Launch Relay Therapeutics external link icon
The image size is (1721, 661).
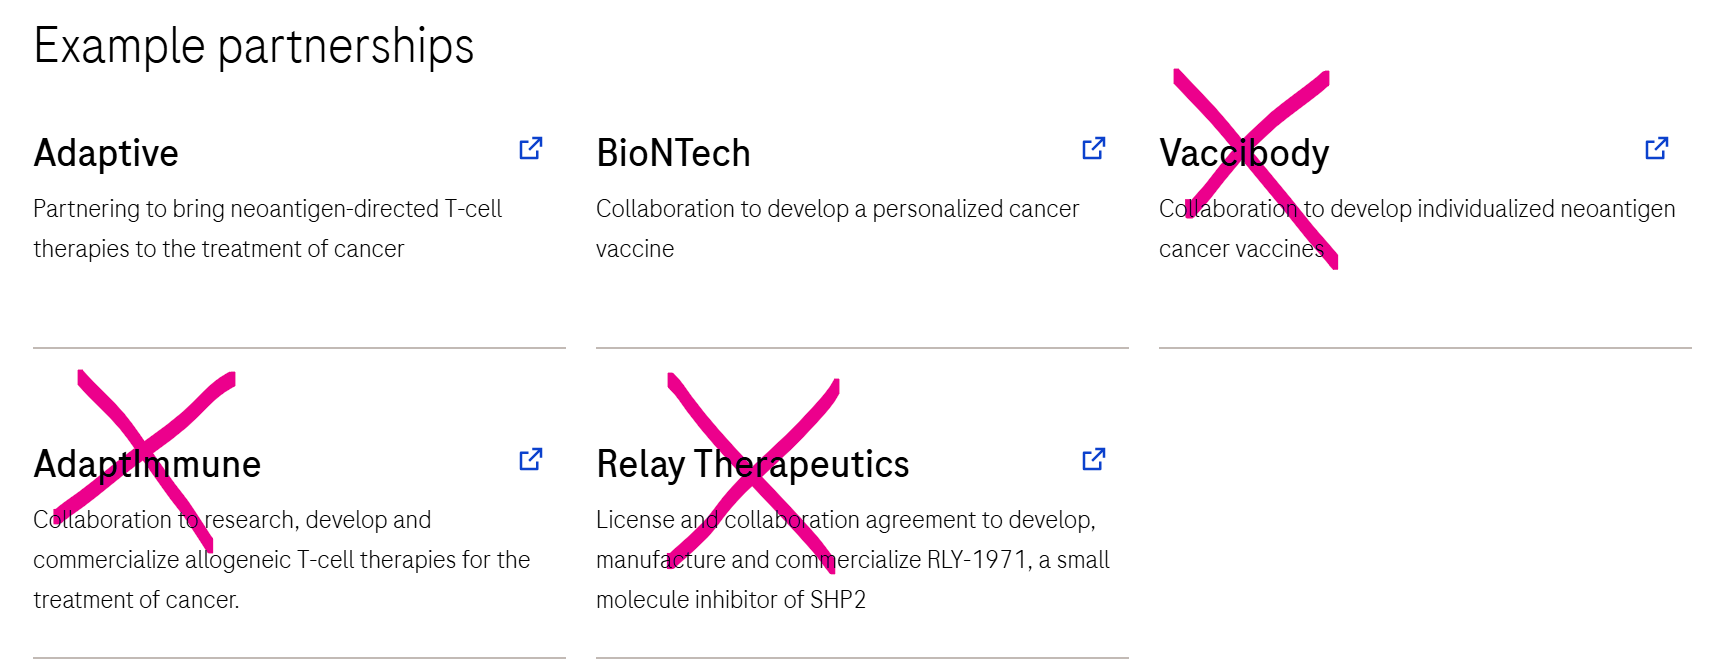(x=1094, y=459)
